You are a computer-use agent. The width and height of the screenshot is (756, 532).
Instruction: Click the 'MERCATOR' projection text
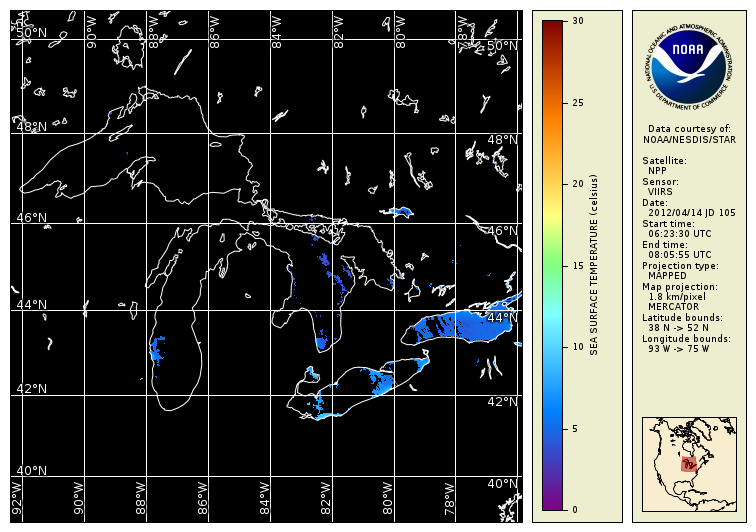click(674, 307)
